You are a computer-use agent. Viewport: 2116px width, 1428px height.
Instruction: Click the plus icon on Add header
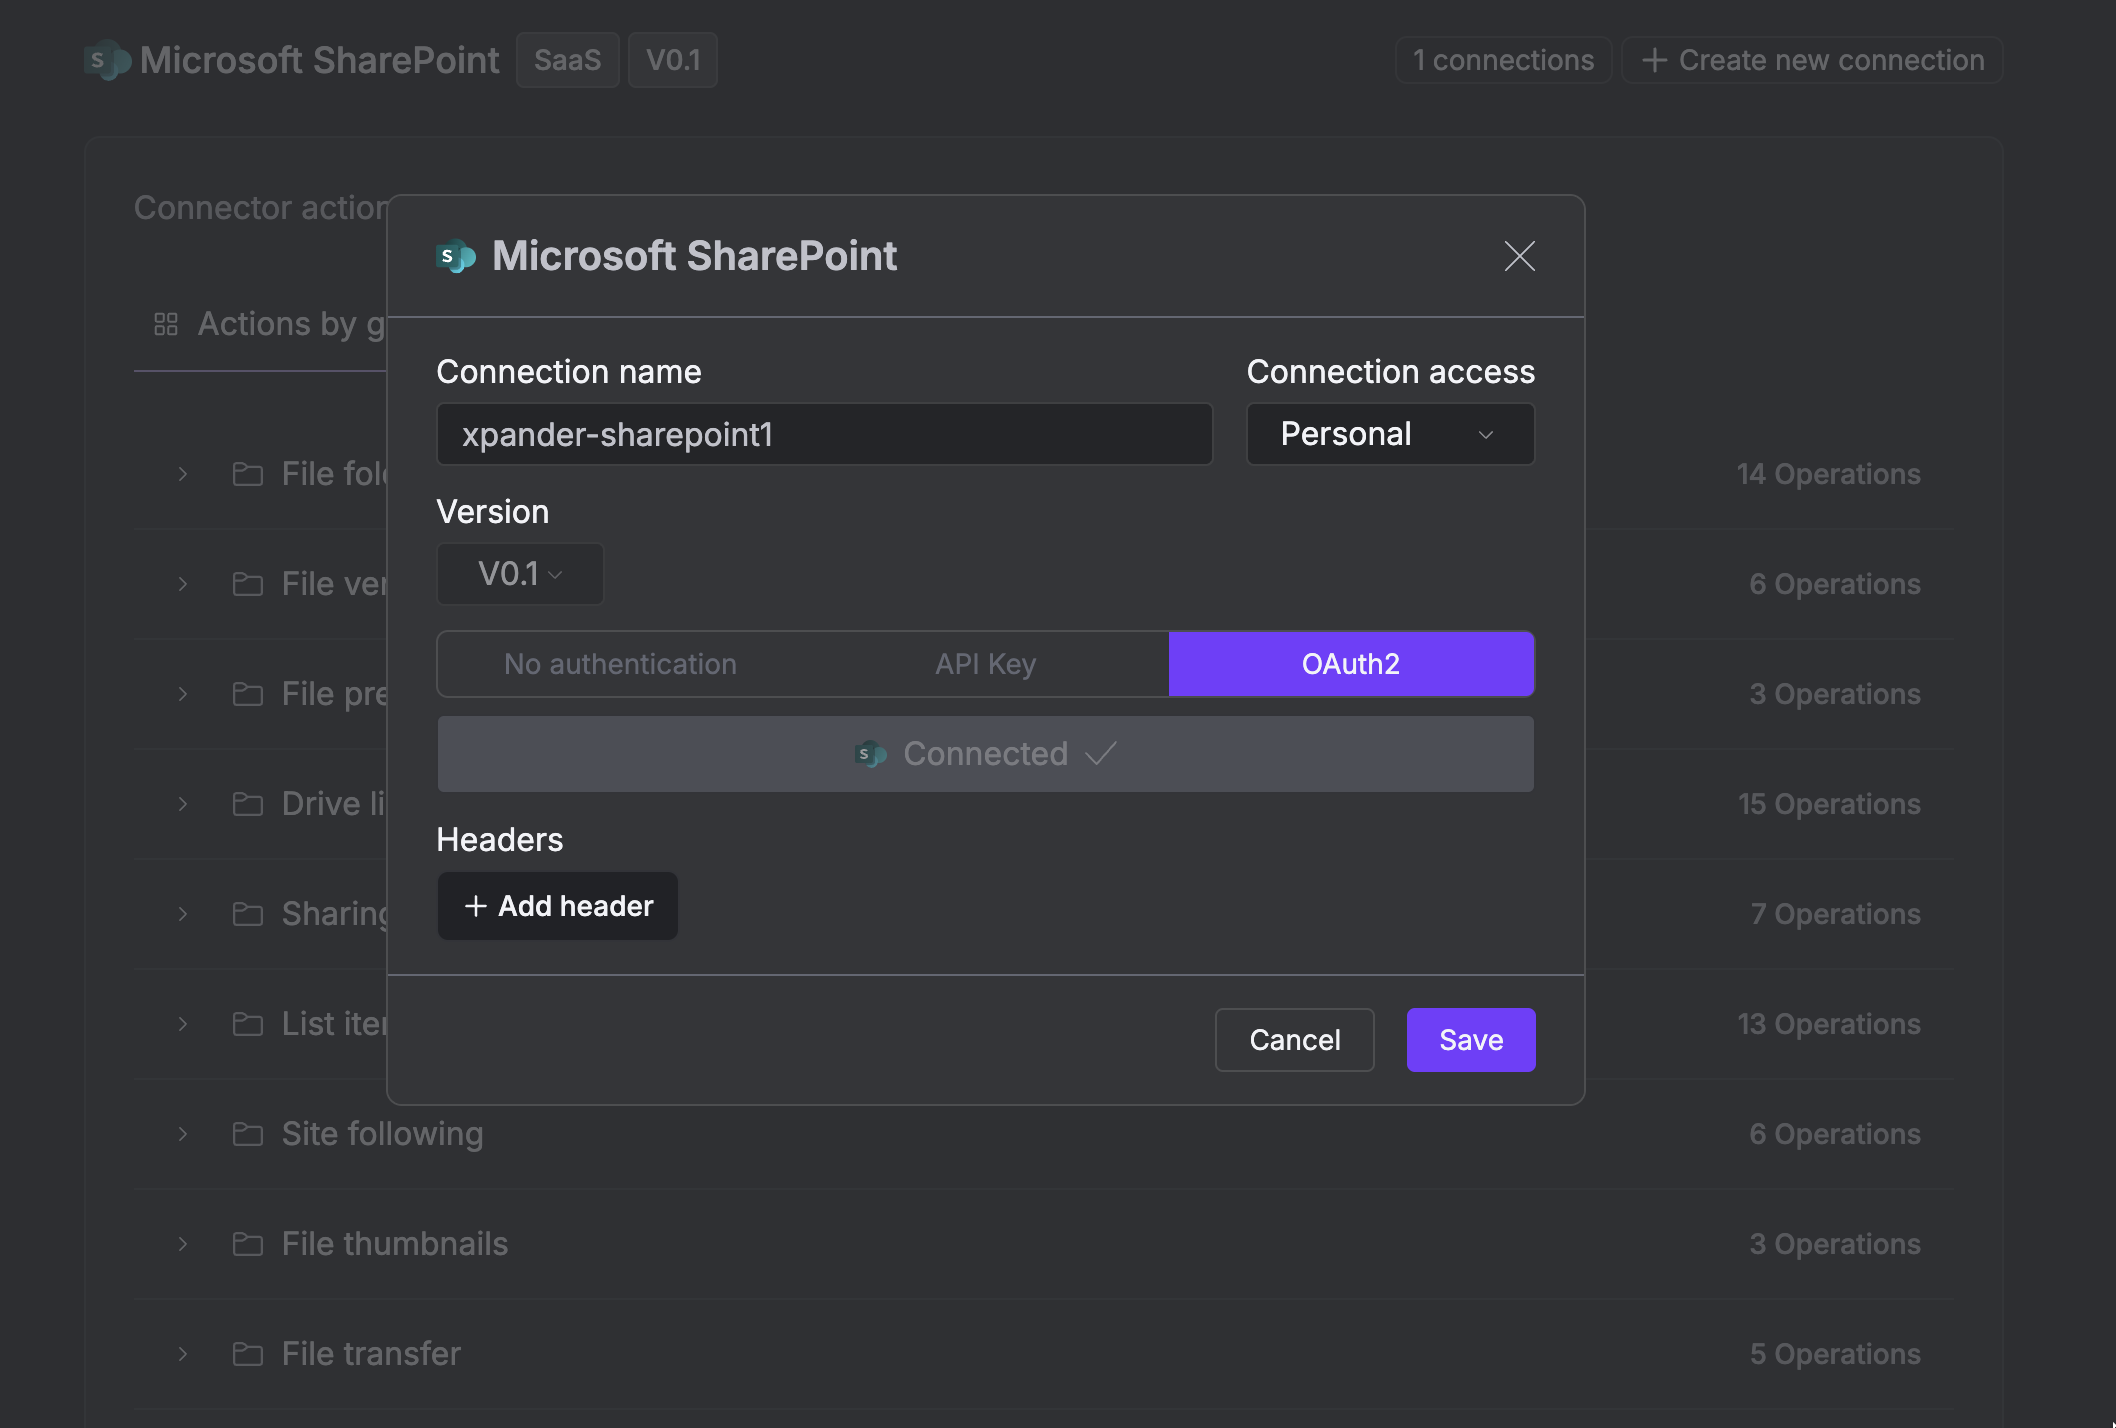tap(476, 906)
